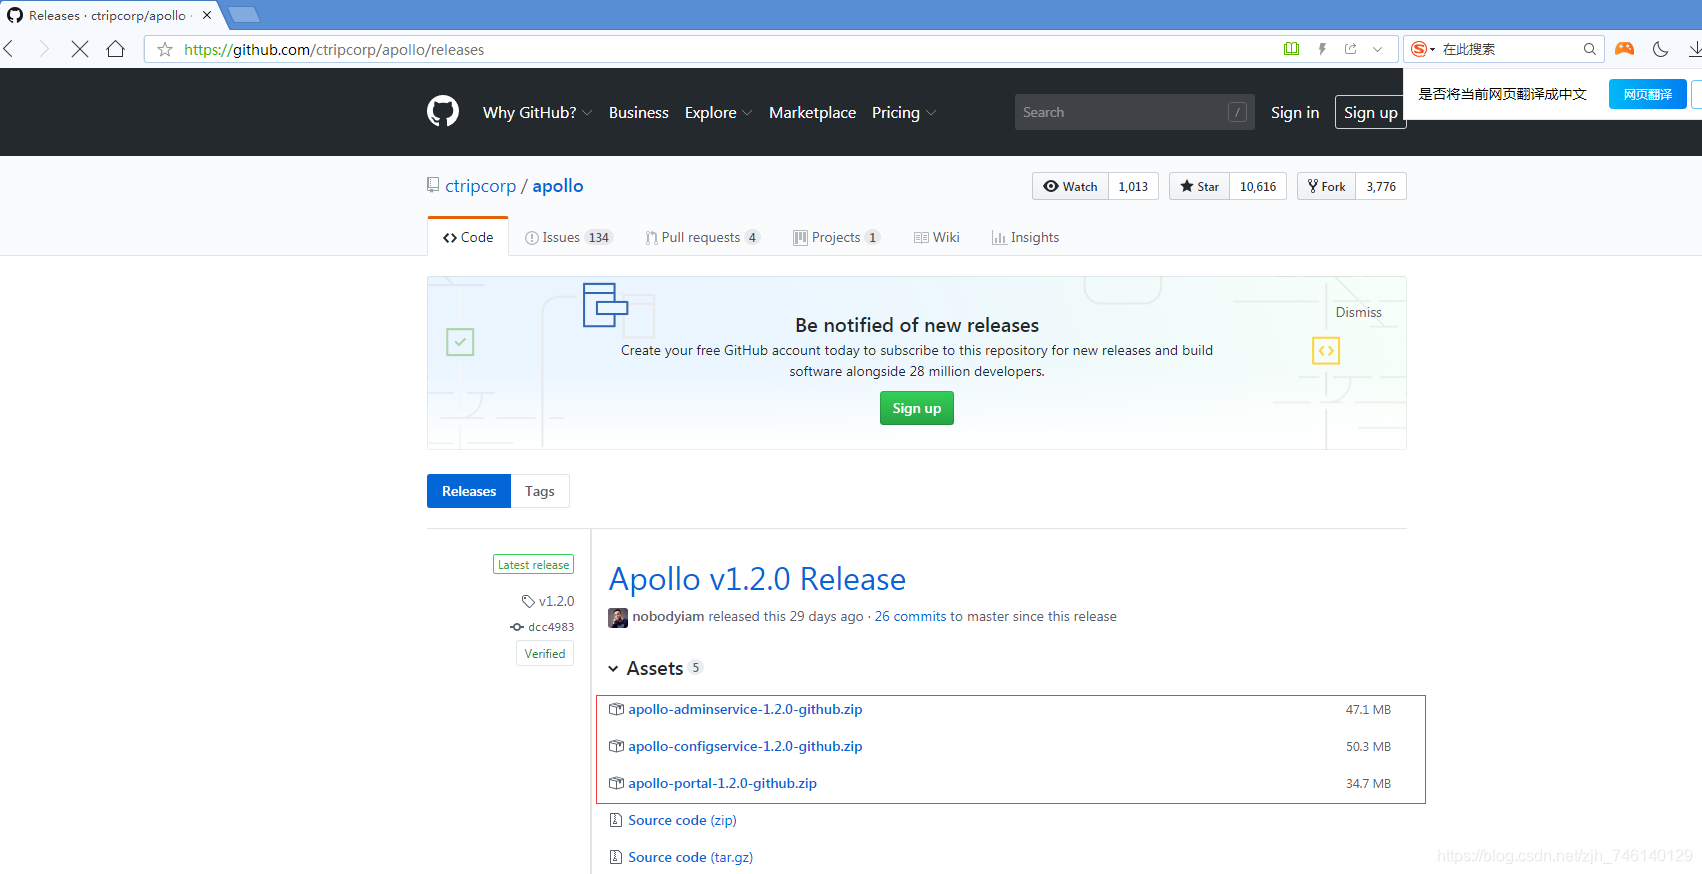Click the Latest release label
This screenshot has height=874, width=1702.
coord(533,564)
